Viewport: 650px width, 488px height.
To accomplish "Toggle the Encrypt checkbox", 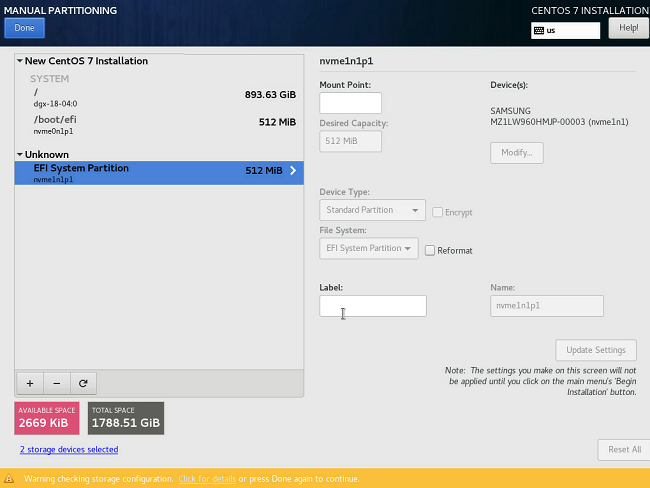I will point(438,212).
